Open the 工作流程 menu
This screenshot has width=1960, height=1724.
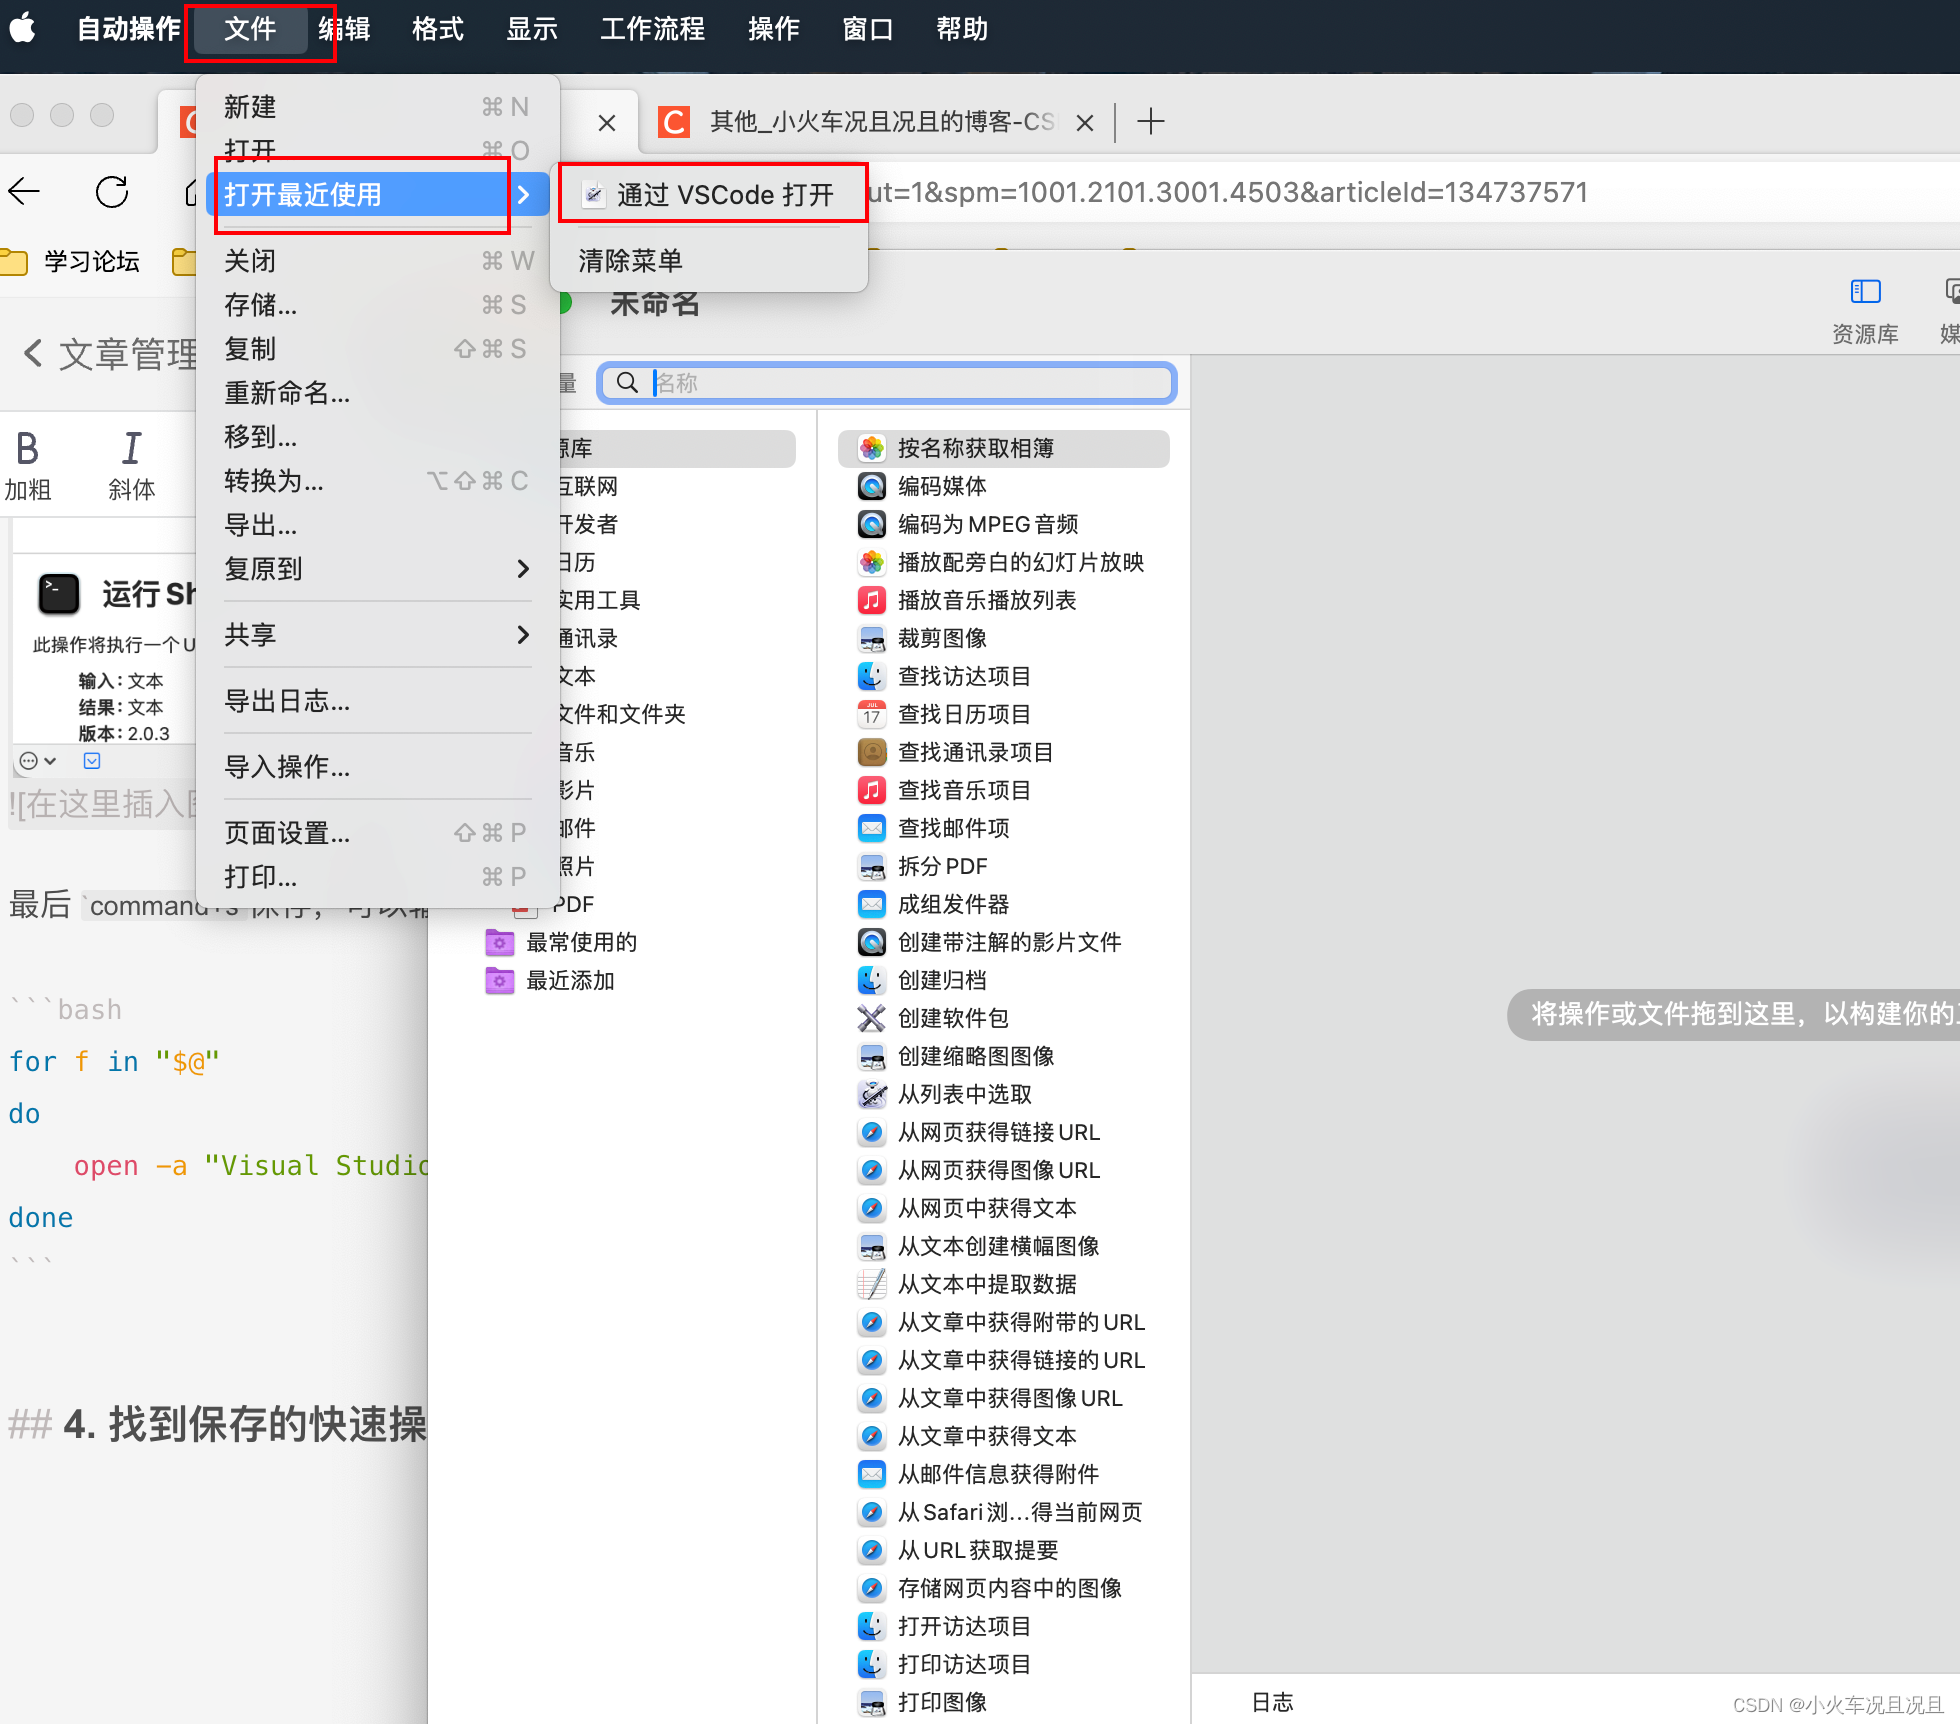[x=652, y=29]
